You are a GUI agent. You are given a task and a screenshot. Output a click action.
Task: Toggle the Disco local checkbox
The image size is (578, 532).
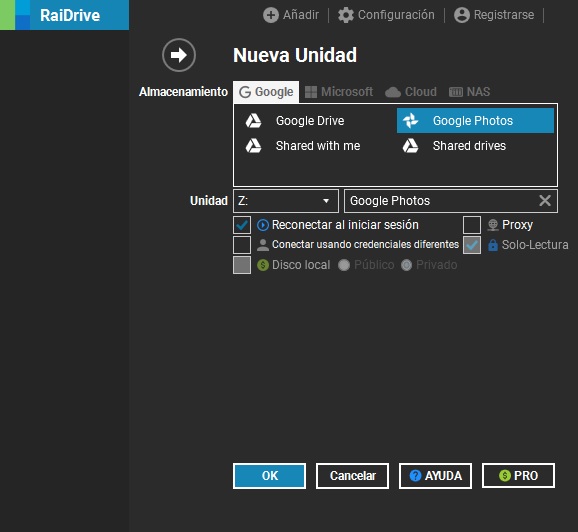(242, 265)
